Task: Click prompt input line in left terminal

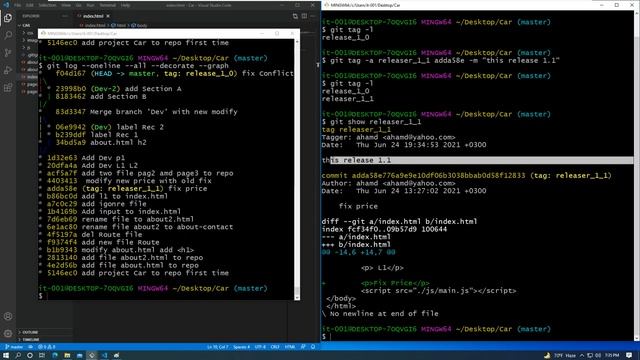Action: [167, 296]
